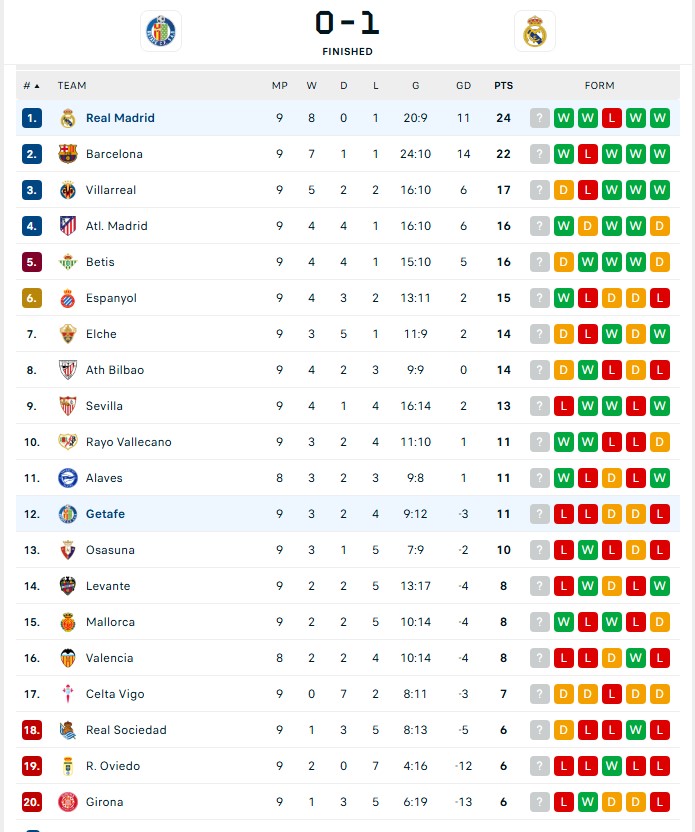
Task: Click the FORM column header
Action: [x=599, y=86]
